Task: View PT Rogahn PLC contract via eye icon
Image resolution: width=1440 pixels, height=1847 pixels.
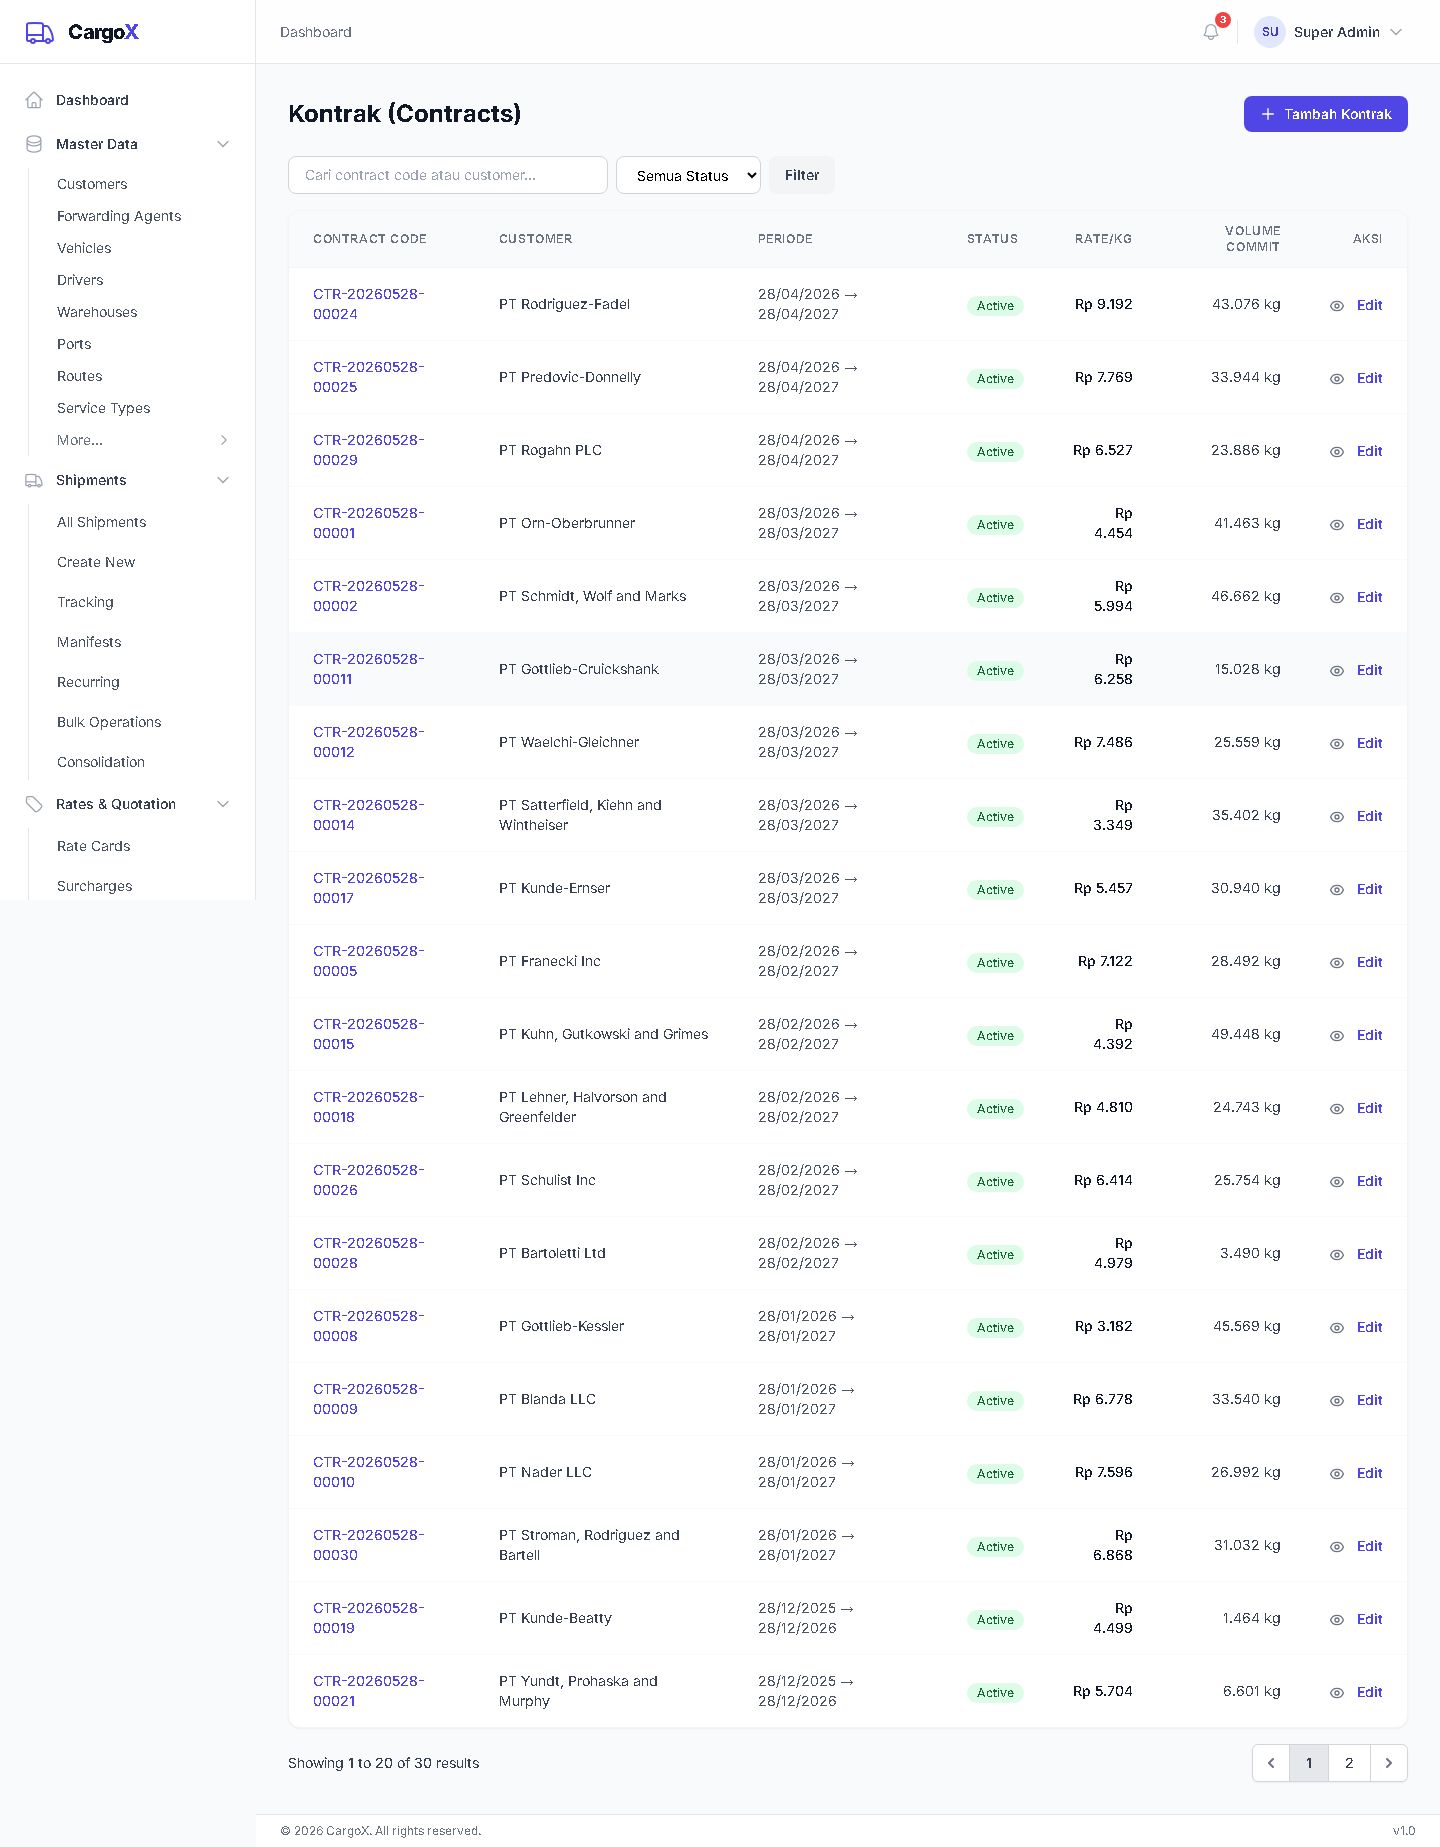Action: (1337, 452)
